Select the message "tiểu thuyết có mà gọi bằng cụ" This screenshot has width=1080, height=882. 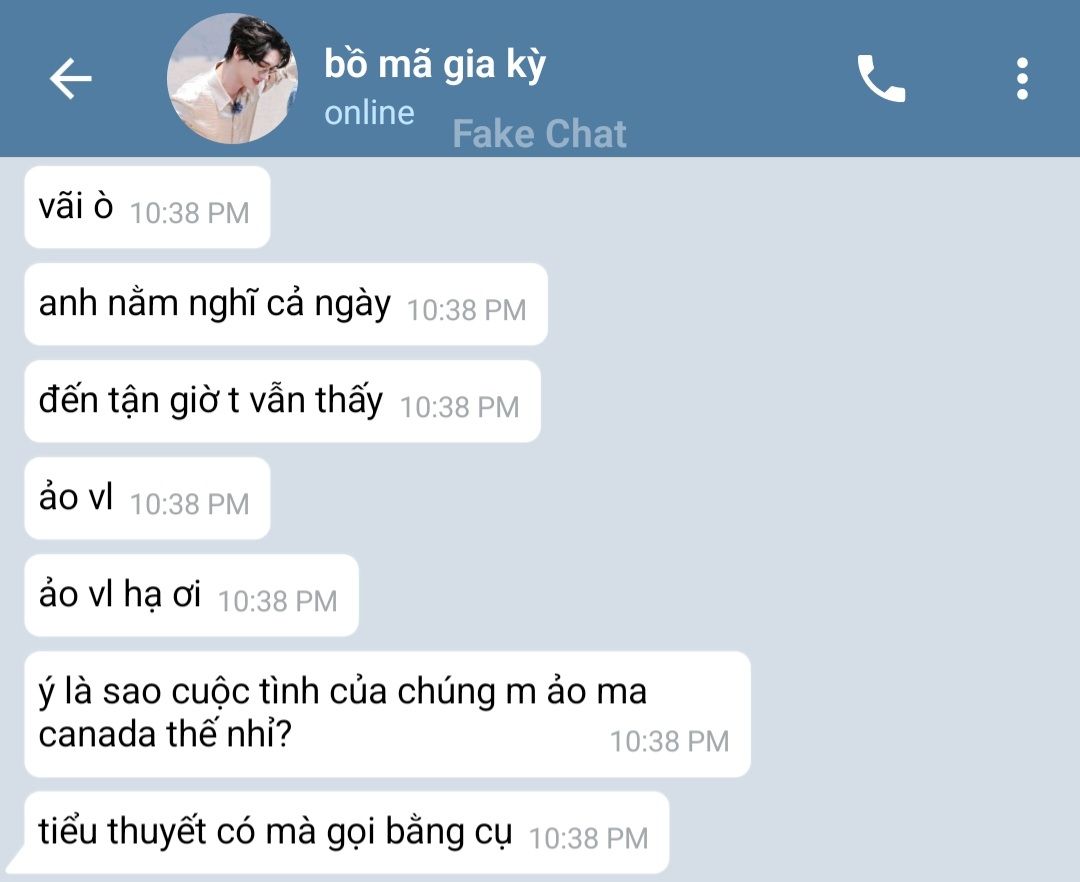pos(346,832)
